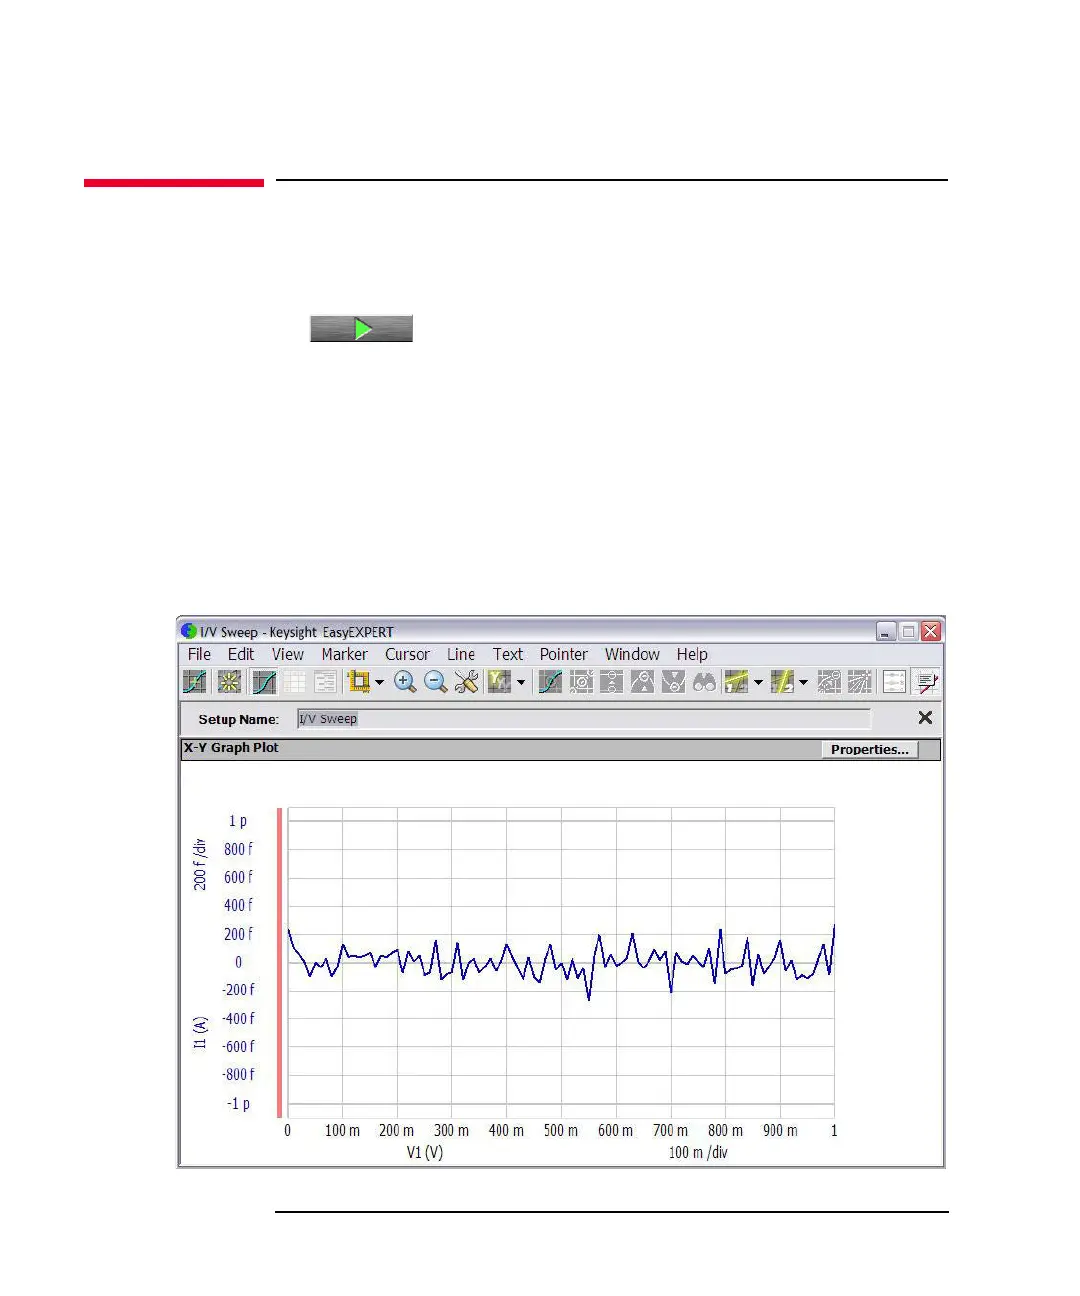1080x1296 pixels.
Task: Open the Text menu
Action: click(x=508, y=654)
